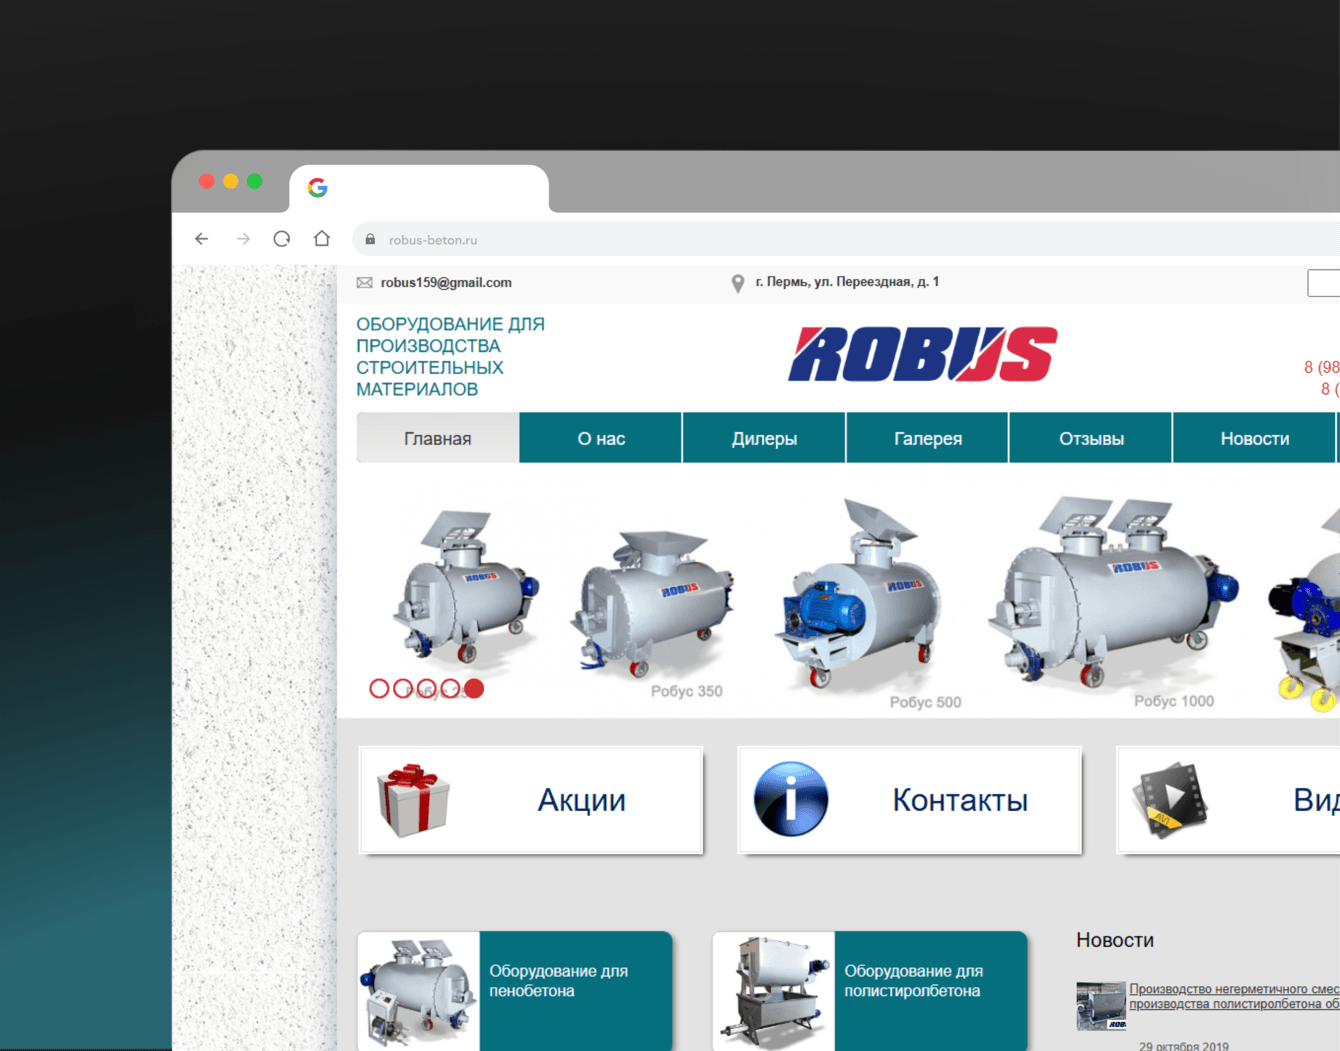Click the robus-beton.ru address bar field

click(434, 240)
